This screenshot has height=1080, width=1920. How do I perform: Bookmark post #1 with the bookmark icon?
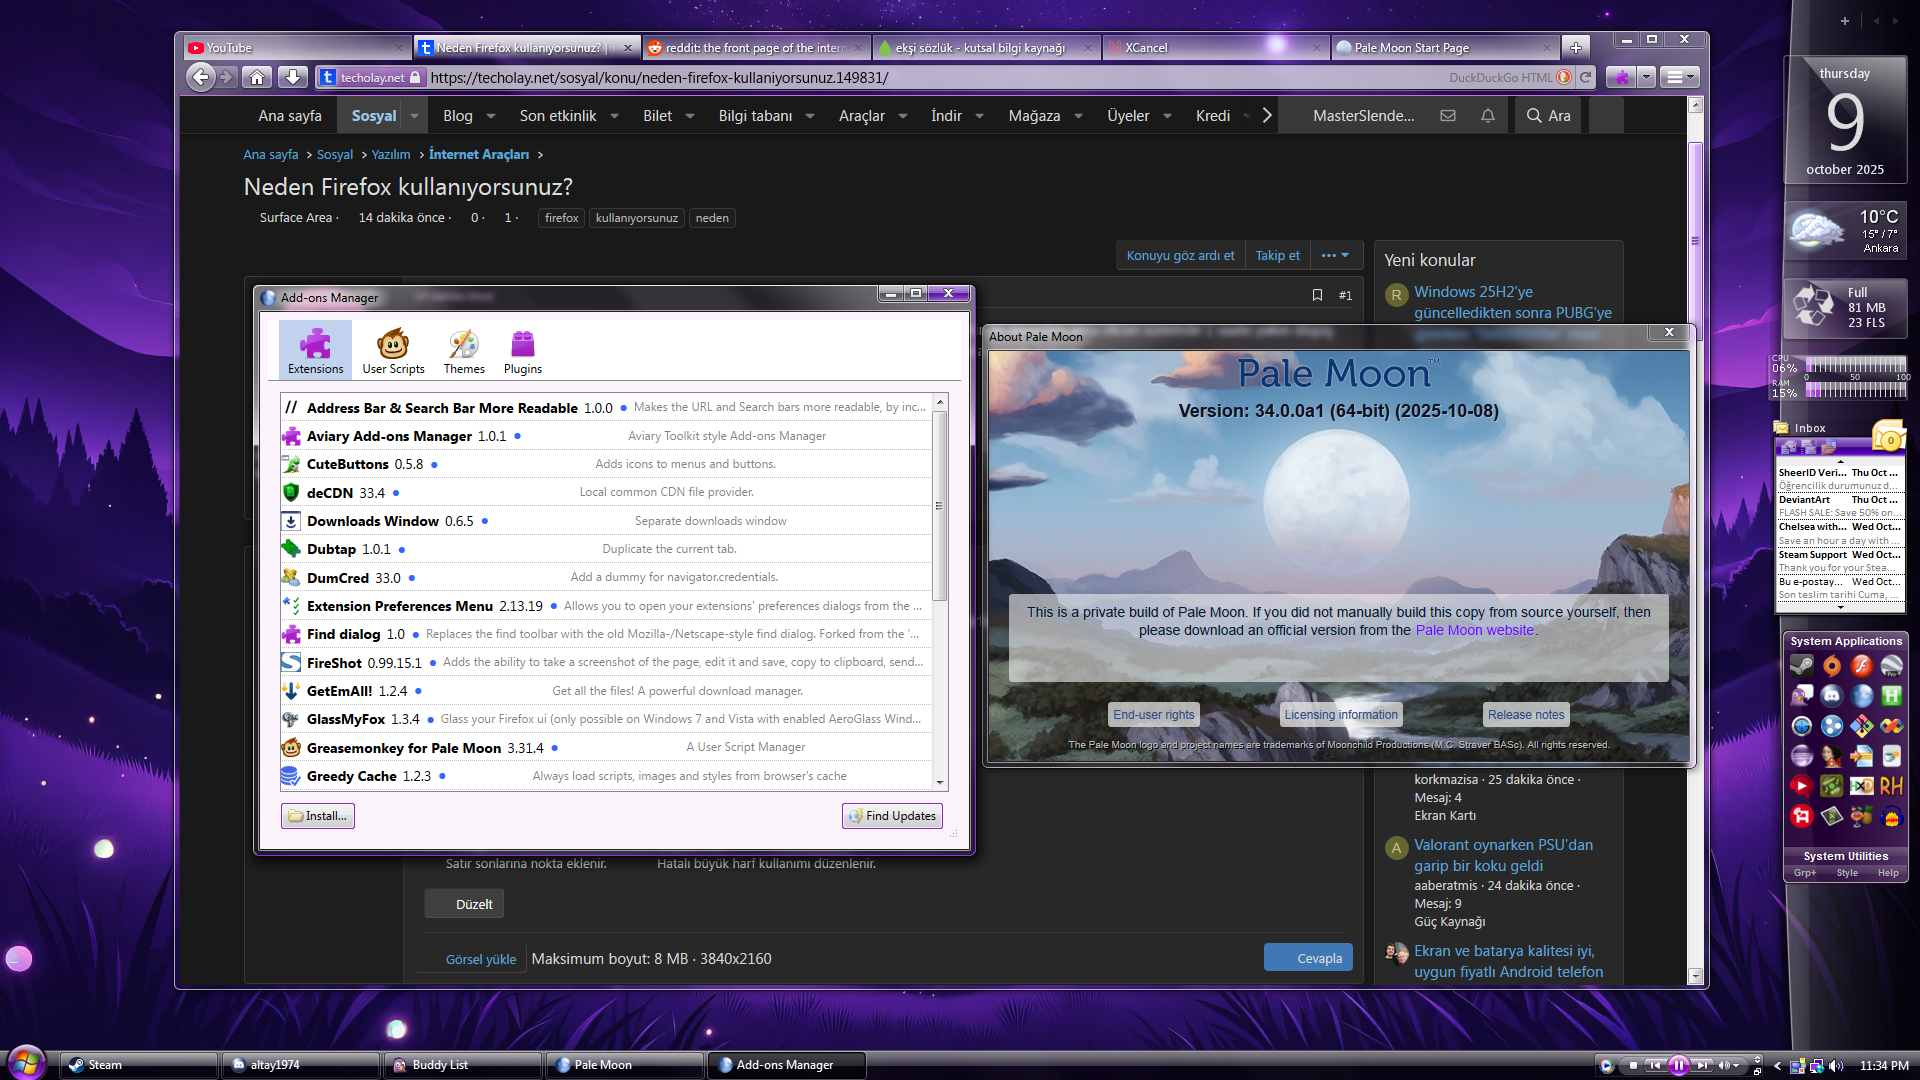coord(1317,295)
